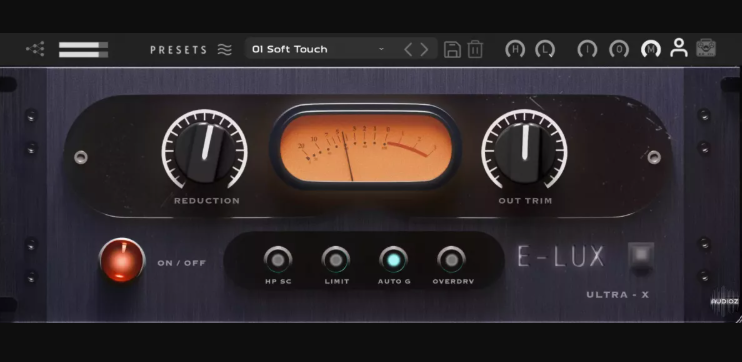Click the OUT TRIM knob

pos(524,152)
